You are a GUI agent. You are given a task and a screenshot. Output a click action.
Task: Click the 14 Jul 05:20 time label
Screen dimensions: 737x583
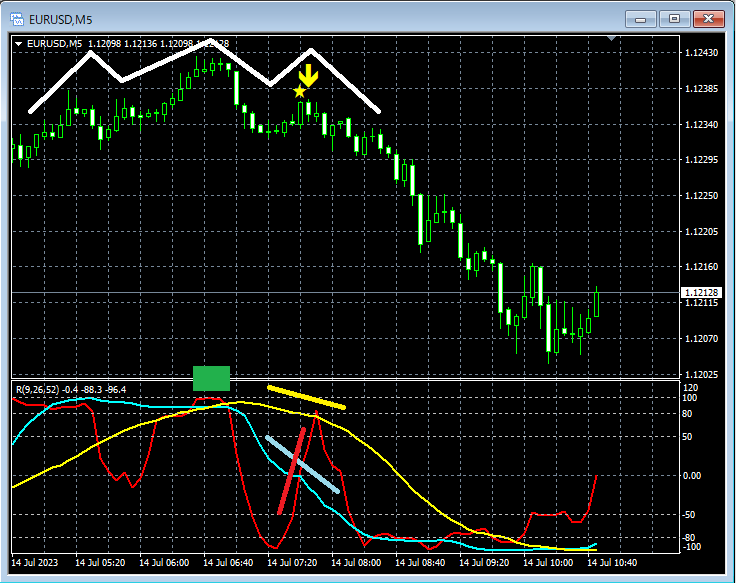[100, 563]
